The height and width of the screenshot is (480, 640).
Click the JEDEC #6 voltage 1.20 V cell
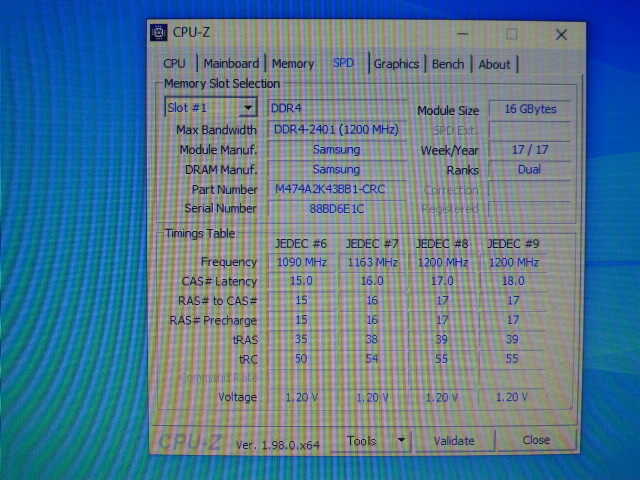point(302,397)
